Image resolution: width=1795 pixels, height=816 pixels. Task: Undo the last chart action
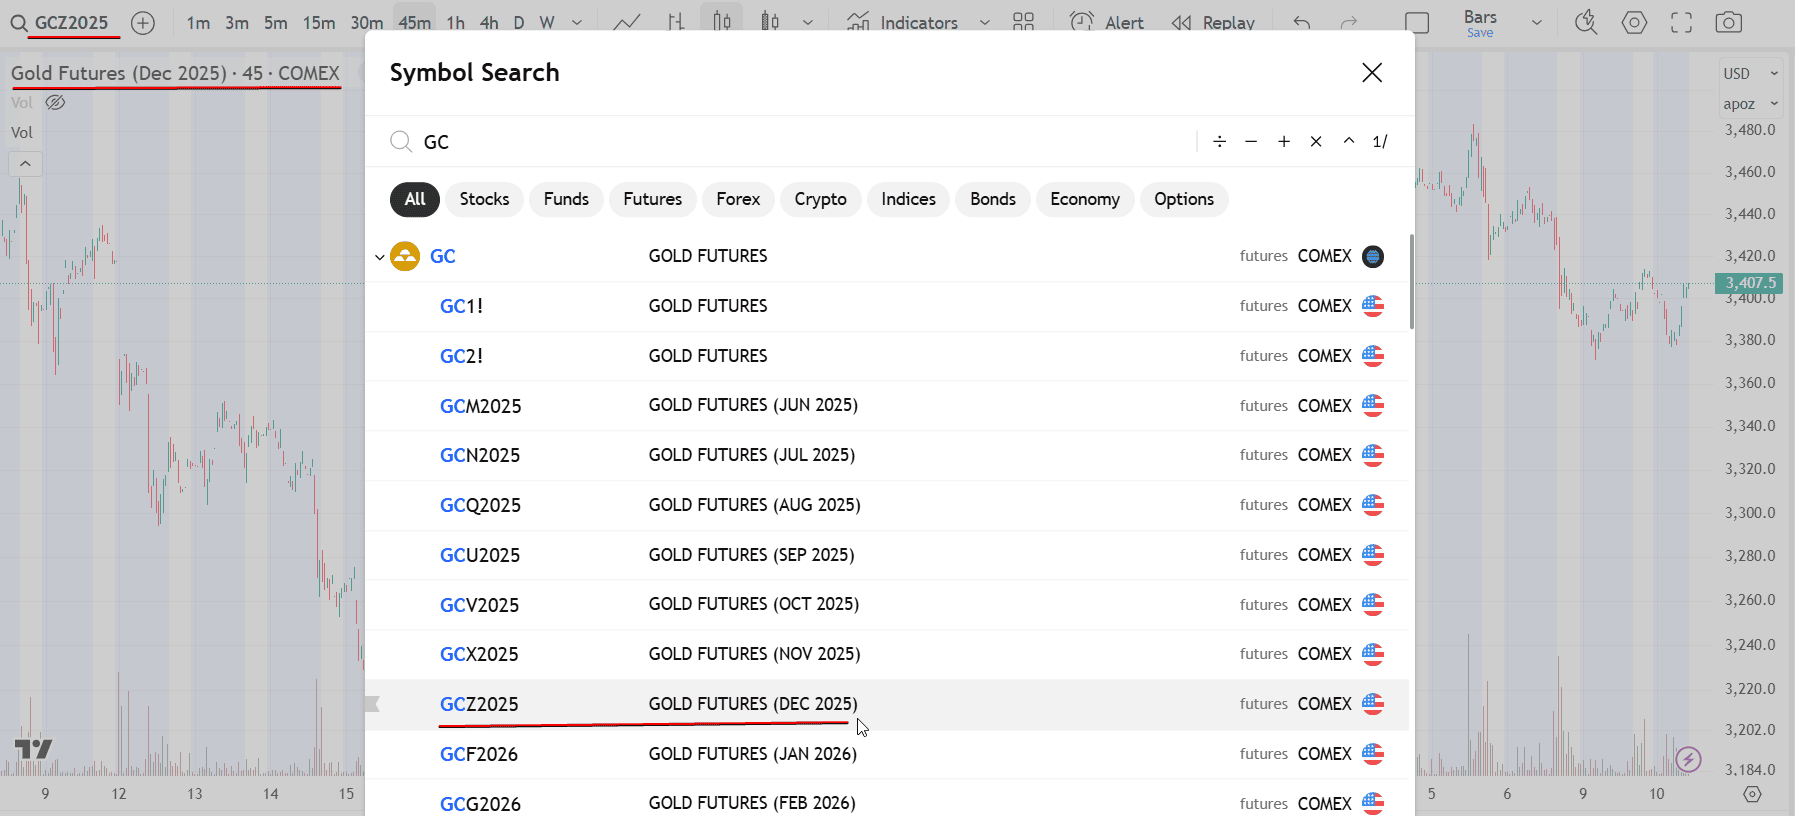[x=1301, y=22]
